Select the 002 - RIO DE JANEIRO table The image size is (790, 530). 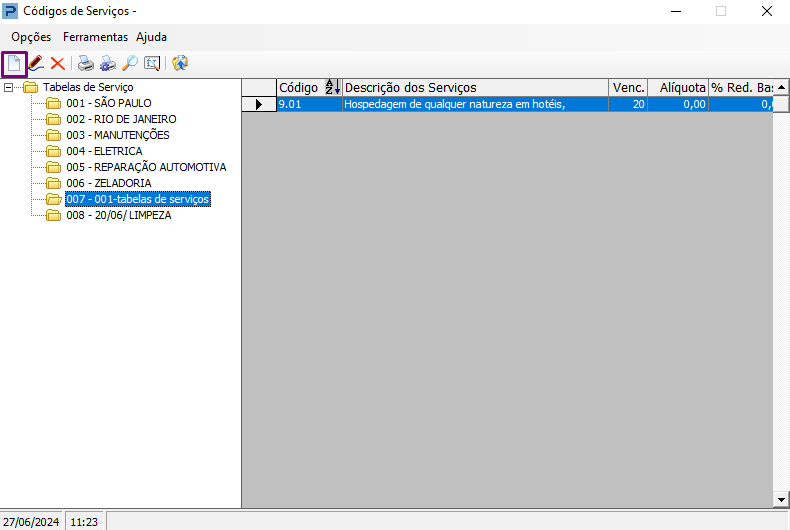121,119
